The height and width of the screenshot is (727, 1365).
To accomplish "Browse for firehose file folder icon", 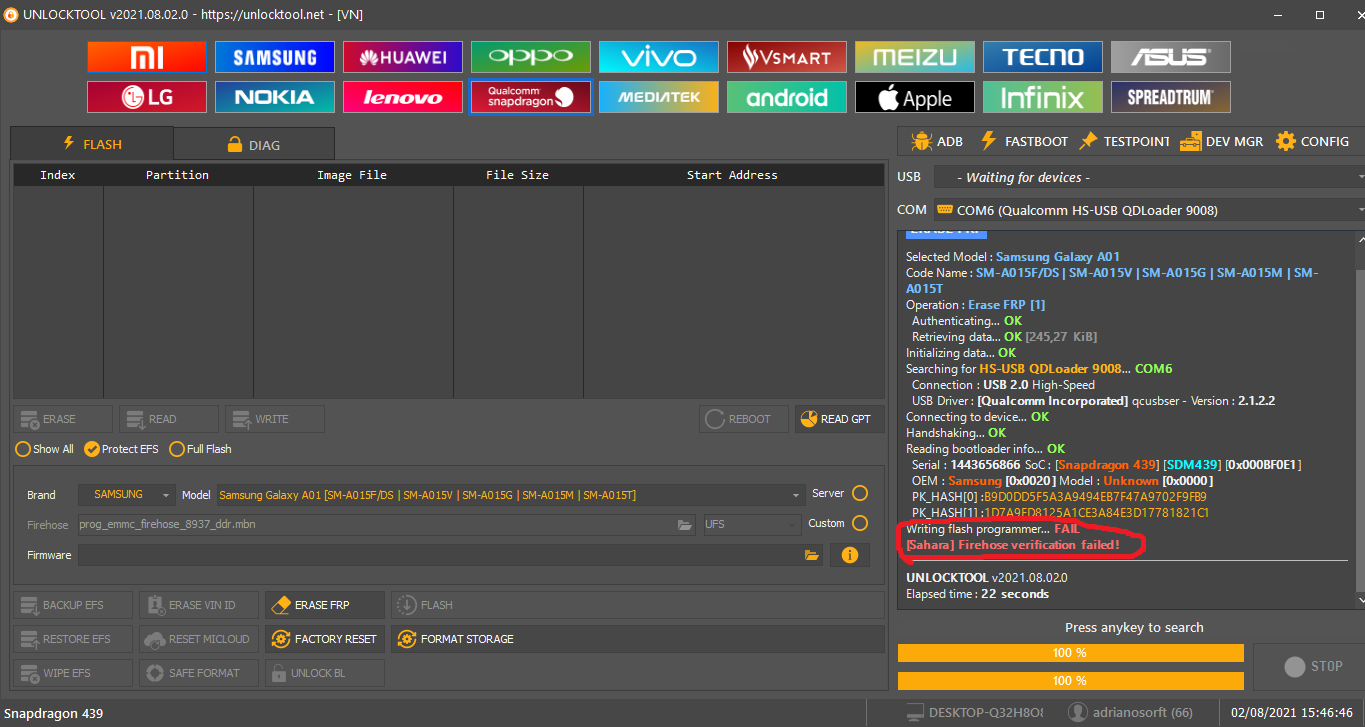I will tap(685, 524).
